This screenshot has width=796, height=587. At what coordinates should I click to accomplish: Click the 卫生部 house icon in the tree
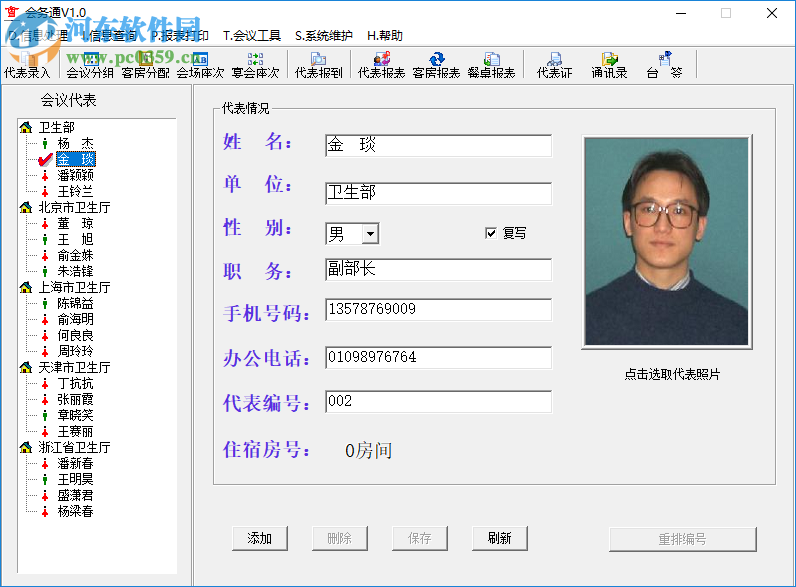point(26,127)
